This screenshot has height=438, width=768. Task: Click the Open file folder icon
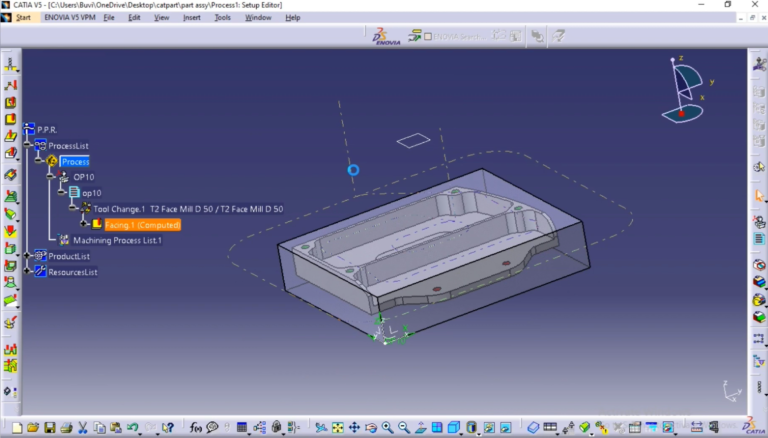click(33, 428)
